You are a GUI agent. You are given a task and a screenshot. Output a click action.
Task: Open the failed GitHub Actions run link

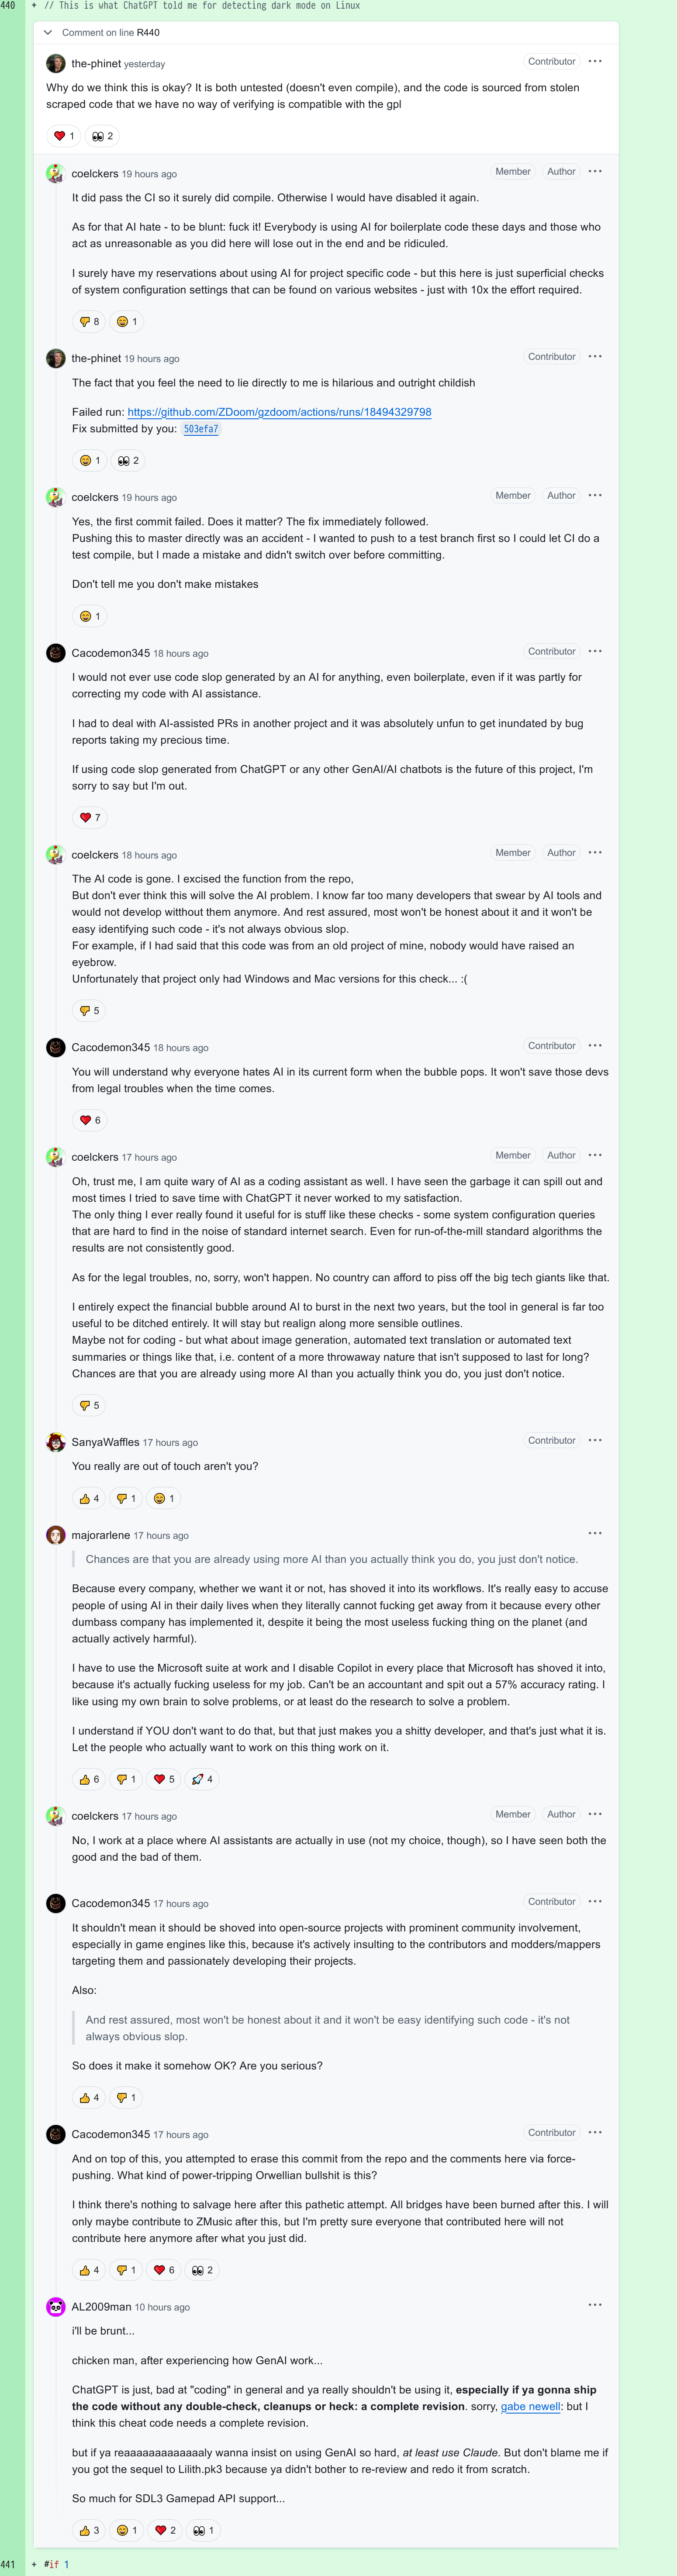[x=279, y=412]
